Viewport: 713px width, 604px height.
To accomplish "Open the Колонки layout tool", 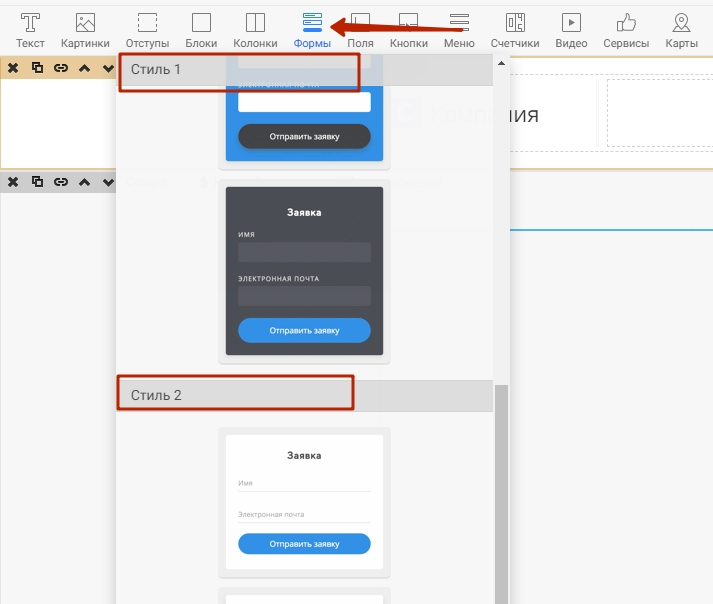I will (255, 30).
